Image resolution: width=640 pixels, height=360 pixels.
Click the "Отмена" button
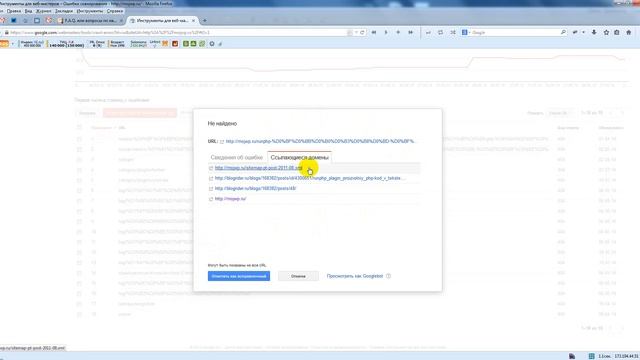[x=298, y=276]
